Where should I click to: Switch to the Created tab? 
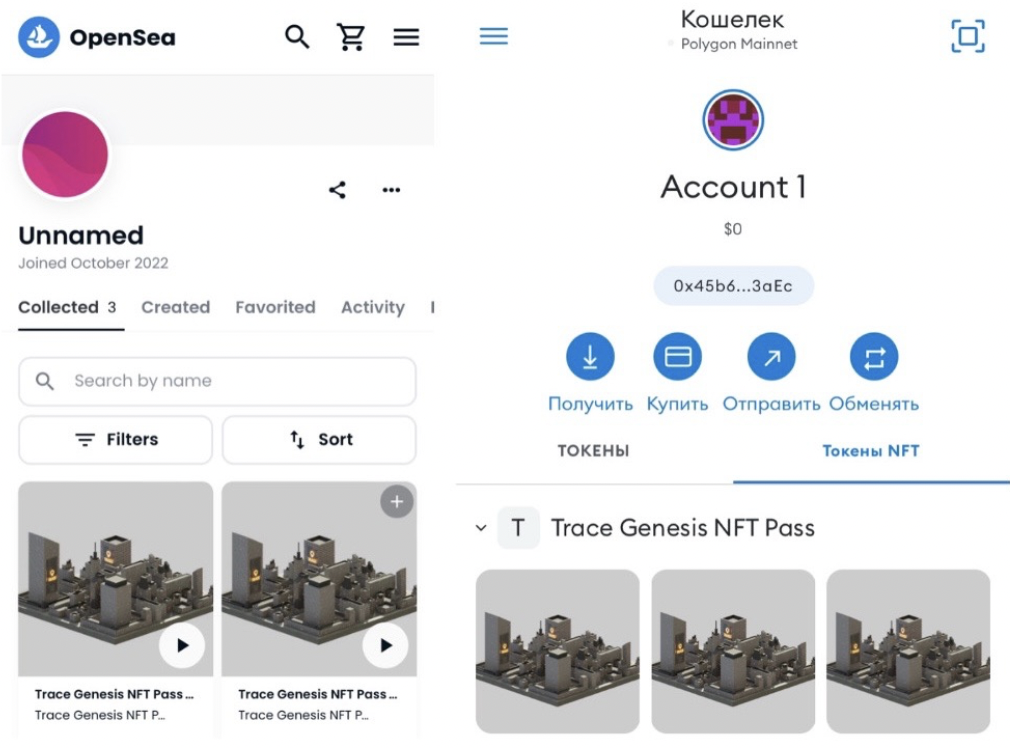click(x=175, y=307)
